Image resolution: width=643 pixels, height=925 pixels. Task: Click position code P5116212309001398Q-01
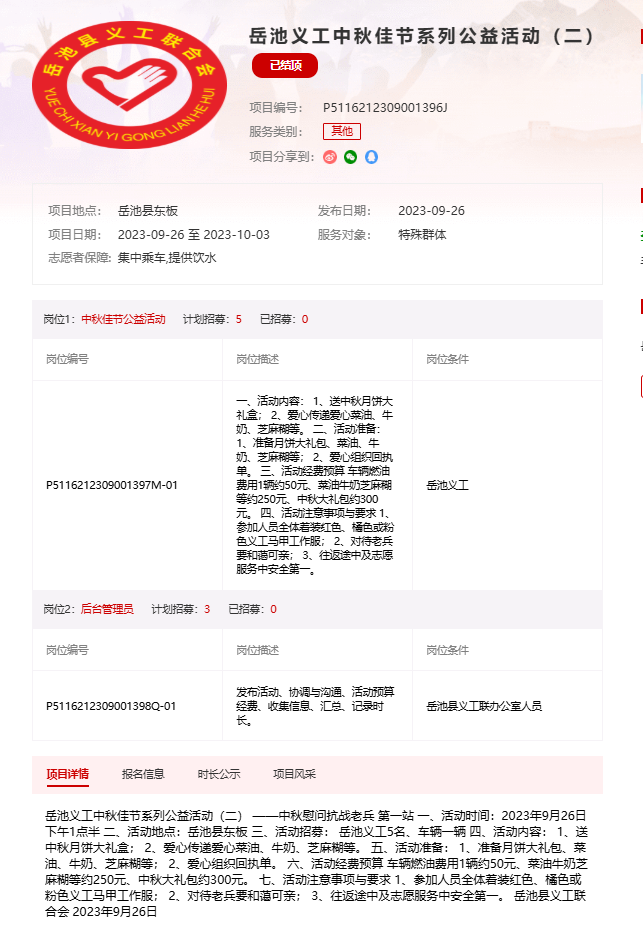(x=111, y=706)
